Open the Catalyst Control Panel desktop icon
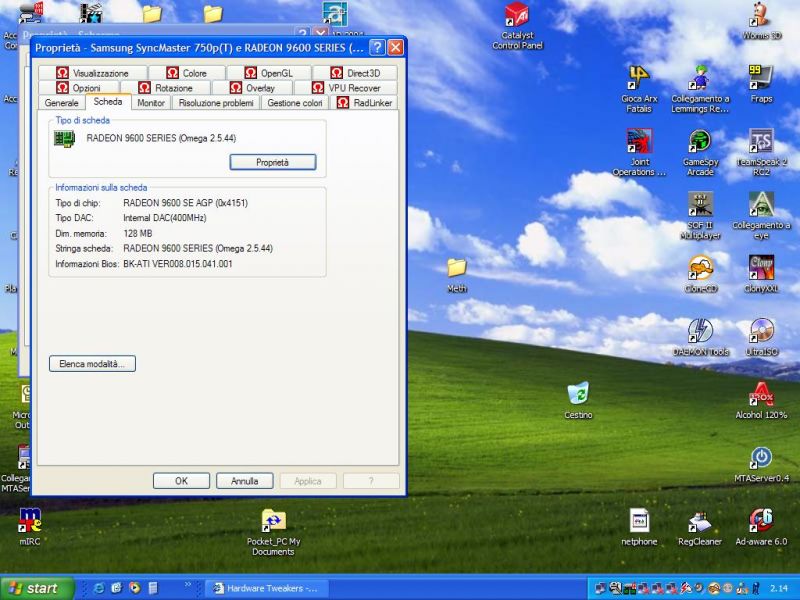 517,26
